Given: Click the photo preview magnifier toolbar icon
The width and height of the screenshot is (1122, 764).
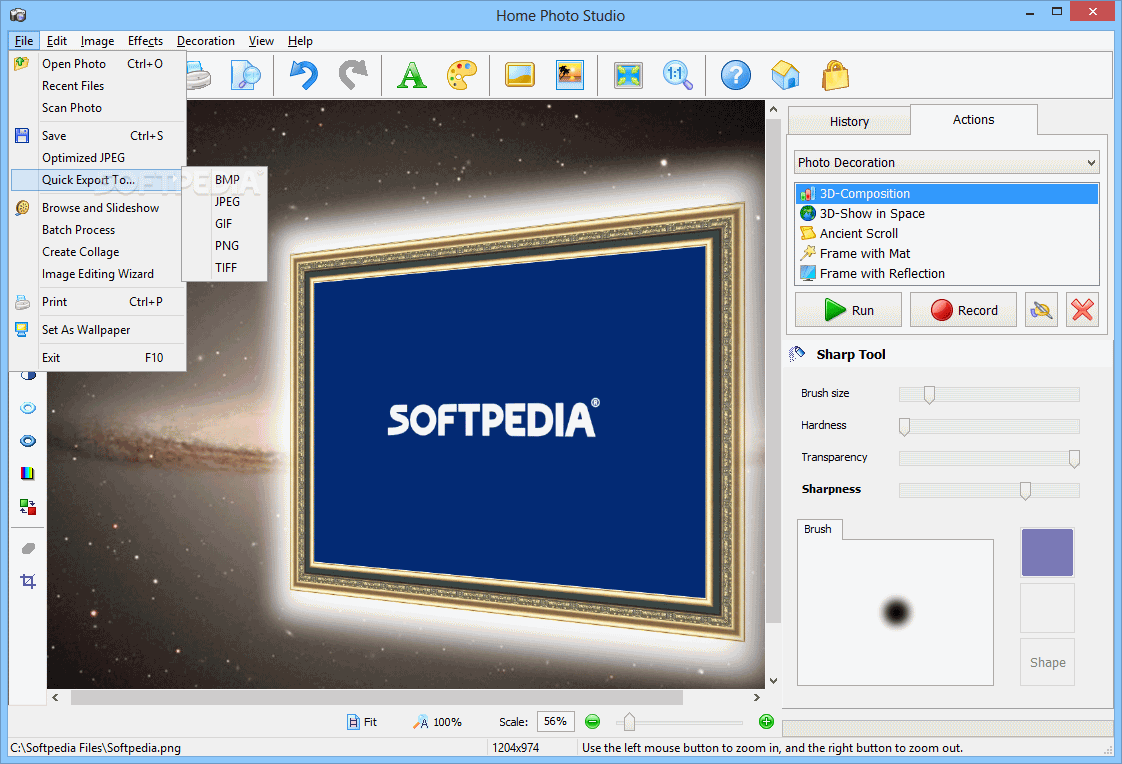Looking at the screenshot, I should pos(245,75).
